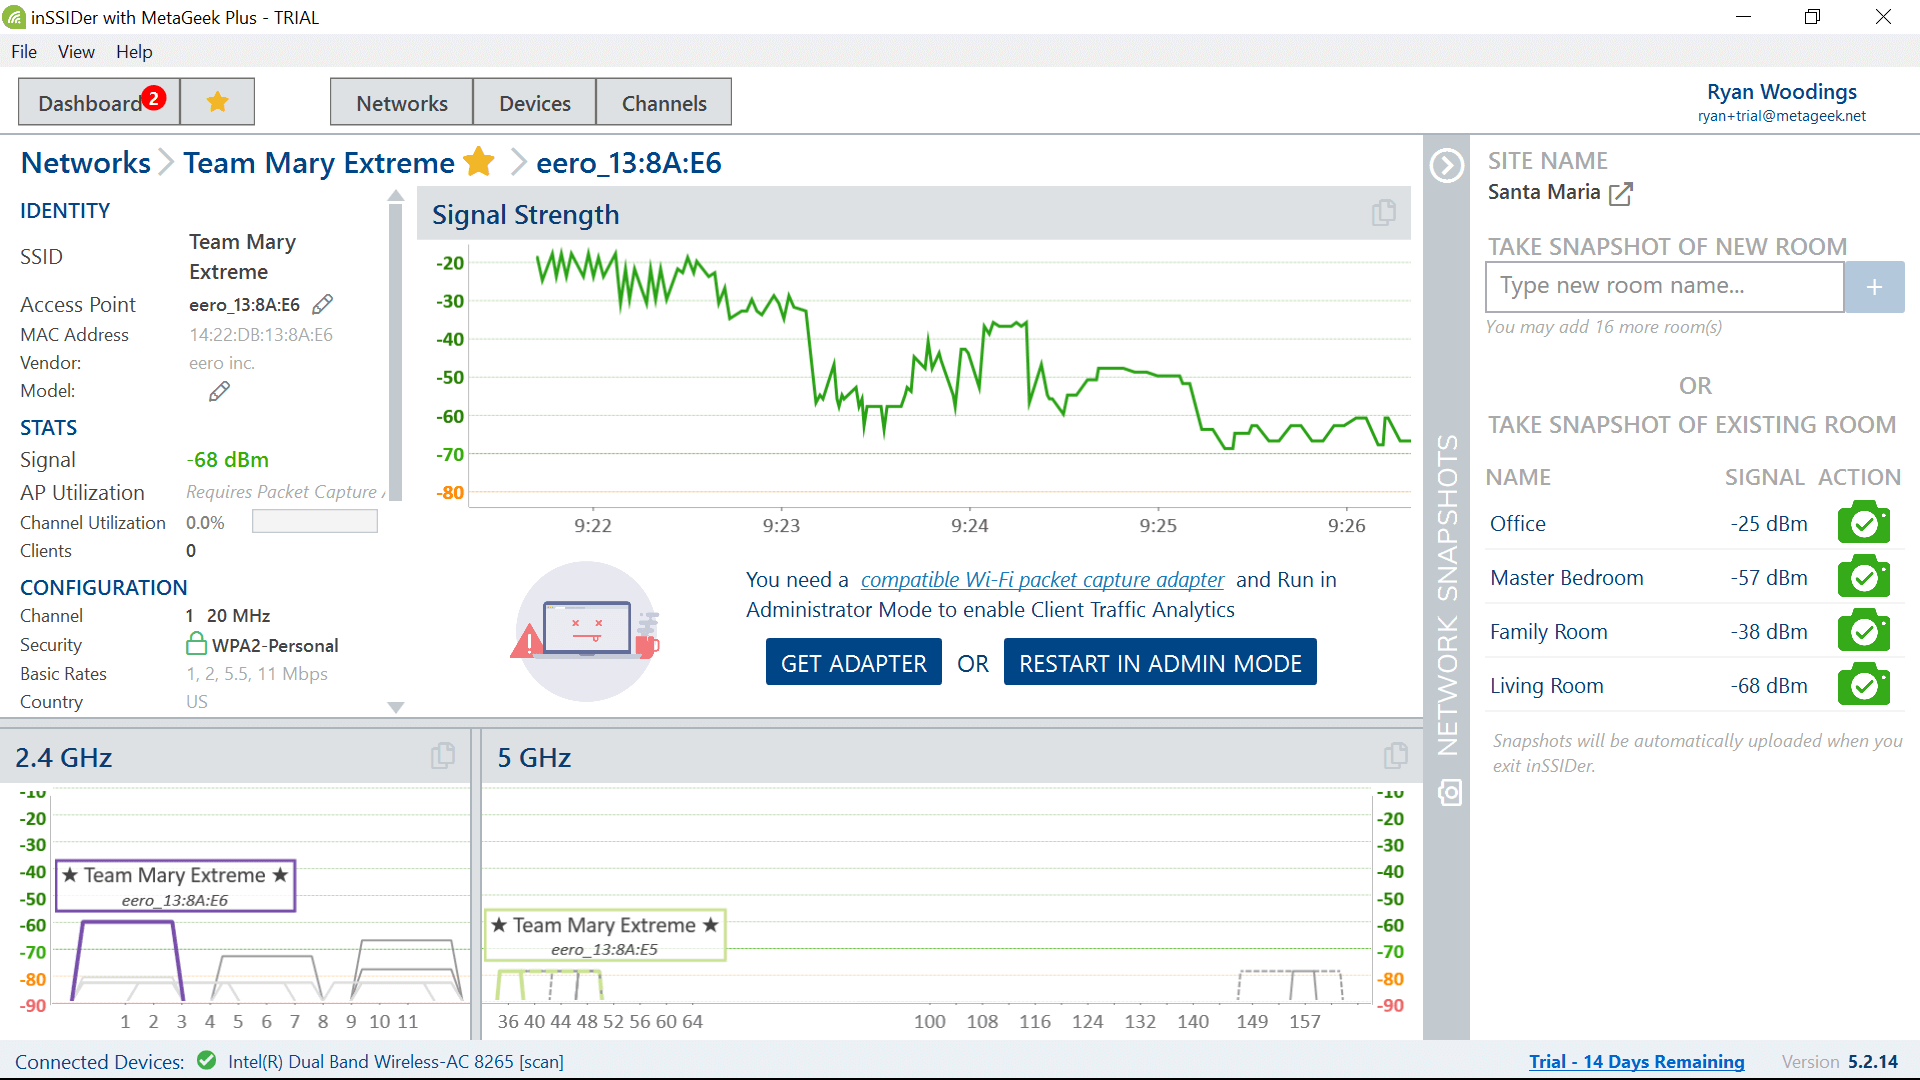Click the camera icon on snapshots sidebar

click(x=1449, y=793)
